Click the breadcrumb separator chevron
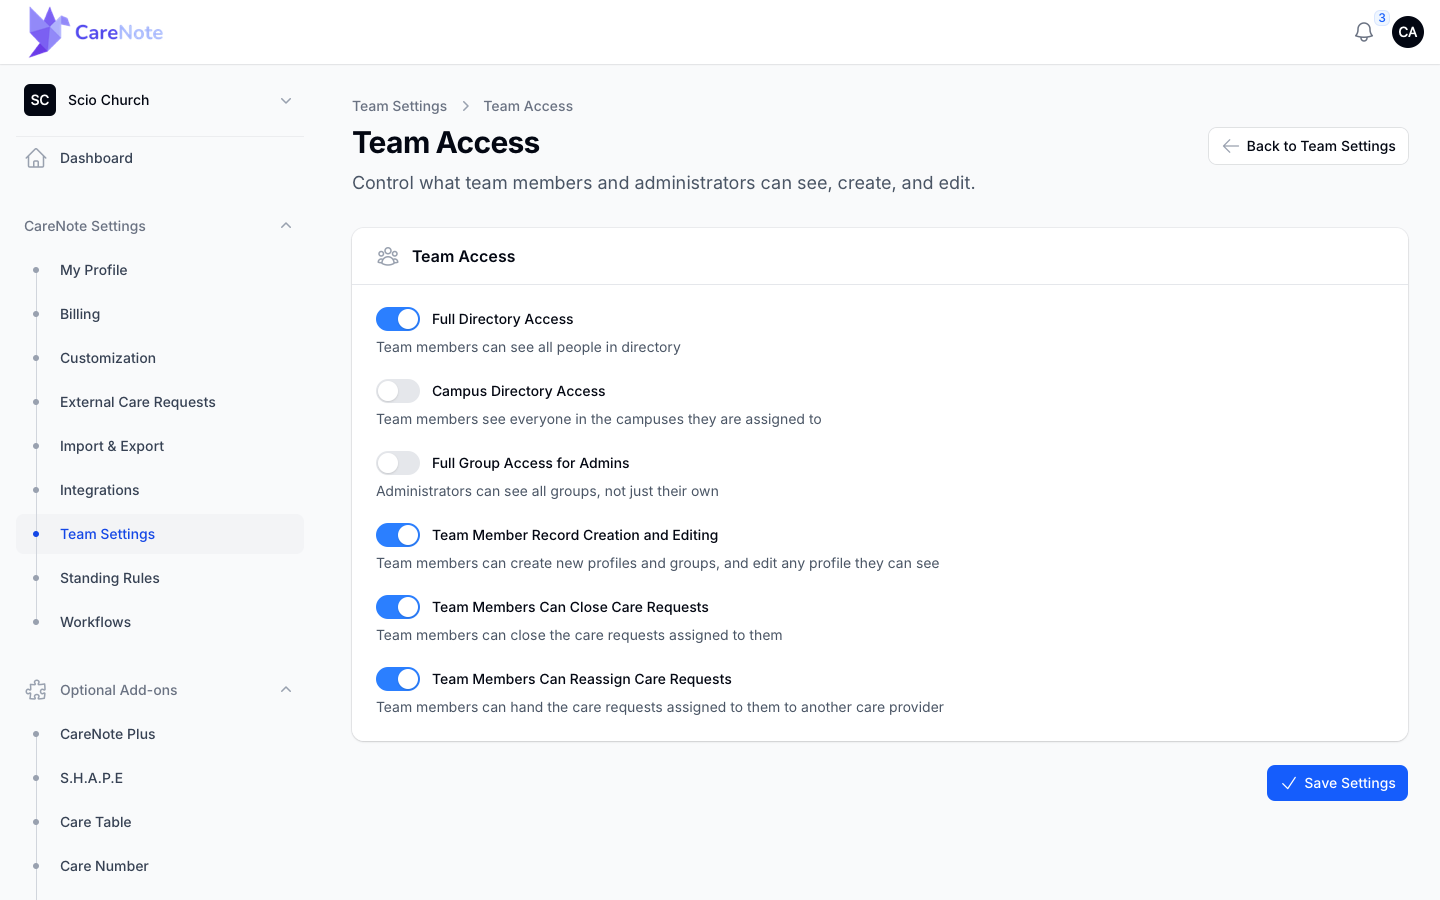This screenshot has width=1440, height=900. (465, 106)
